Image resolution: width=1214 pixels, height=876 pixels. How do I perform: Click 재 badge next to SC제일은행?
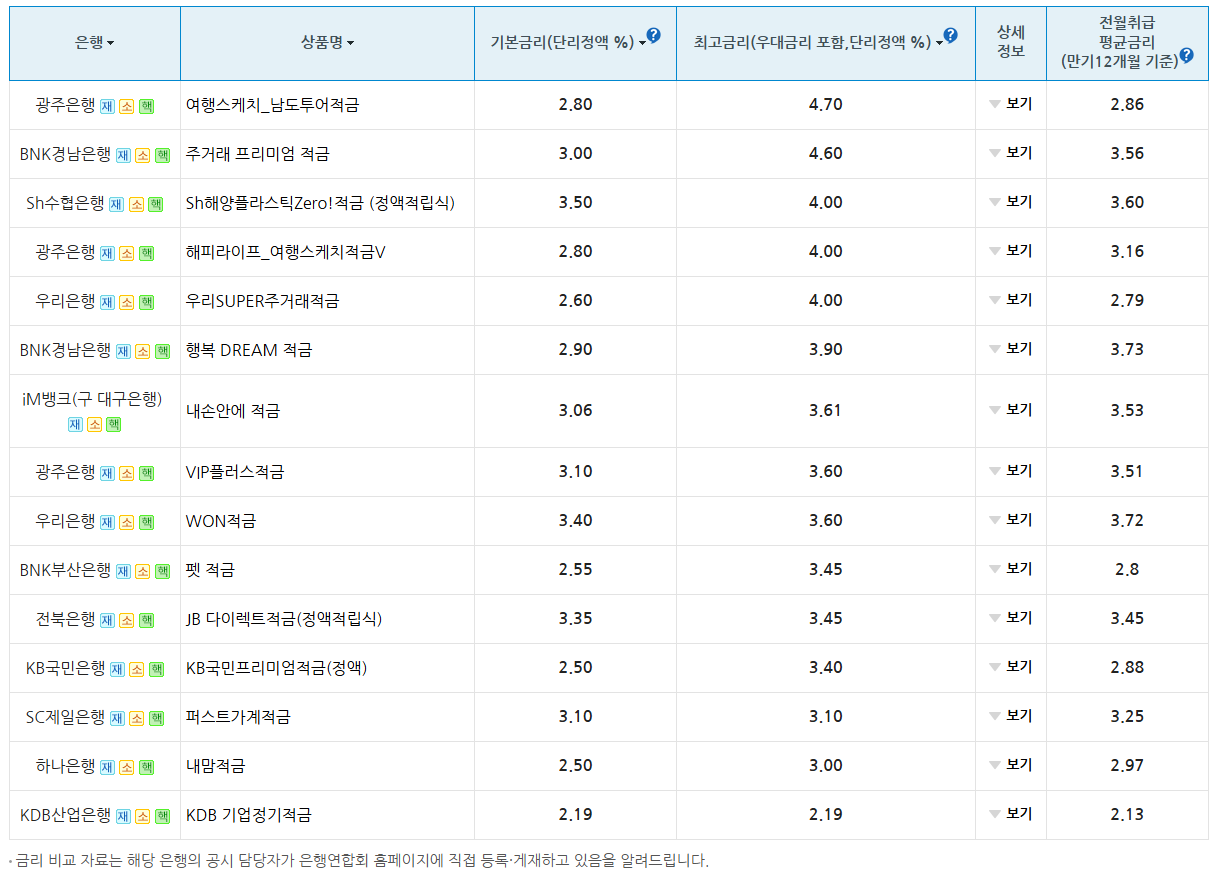coord(117,718)
